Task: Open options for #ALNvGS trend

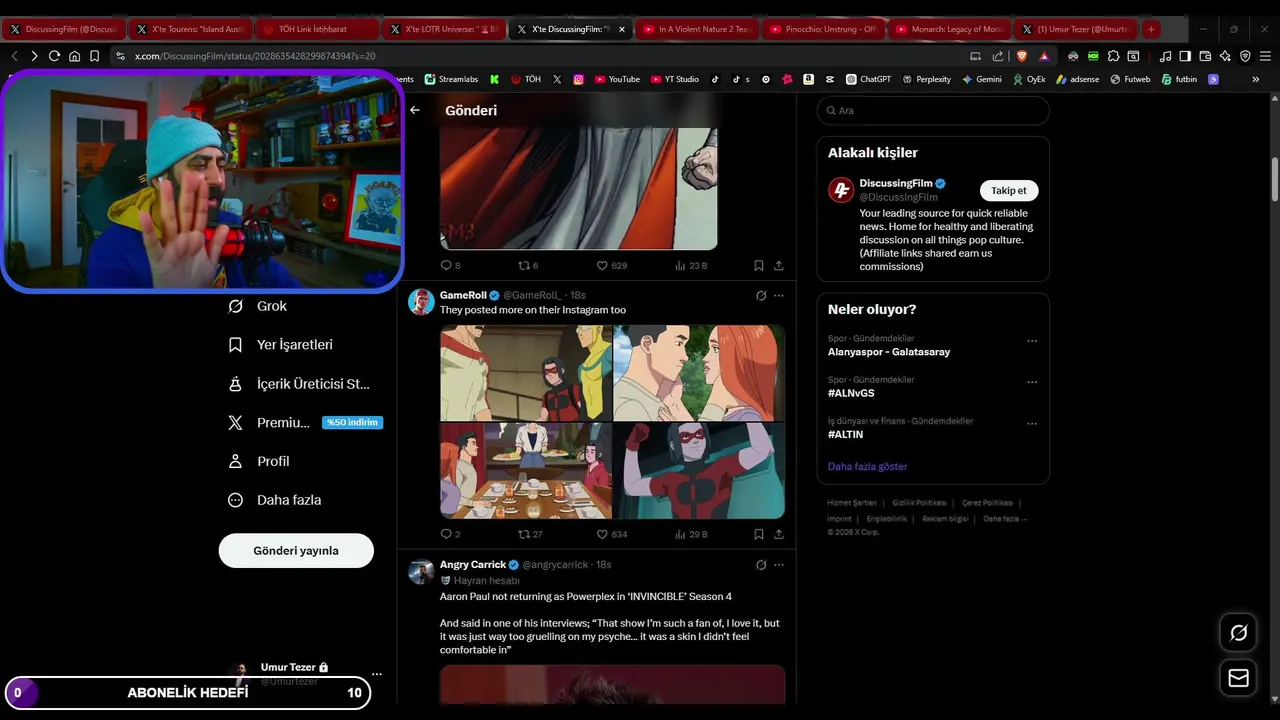Action: point(1032,382)
